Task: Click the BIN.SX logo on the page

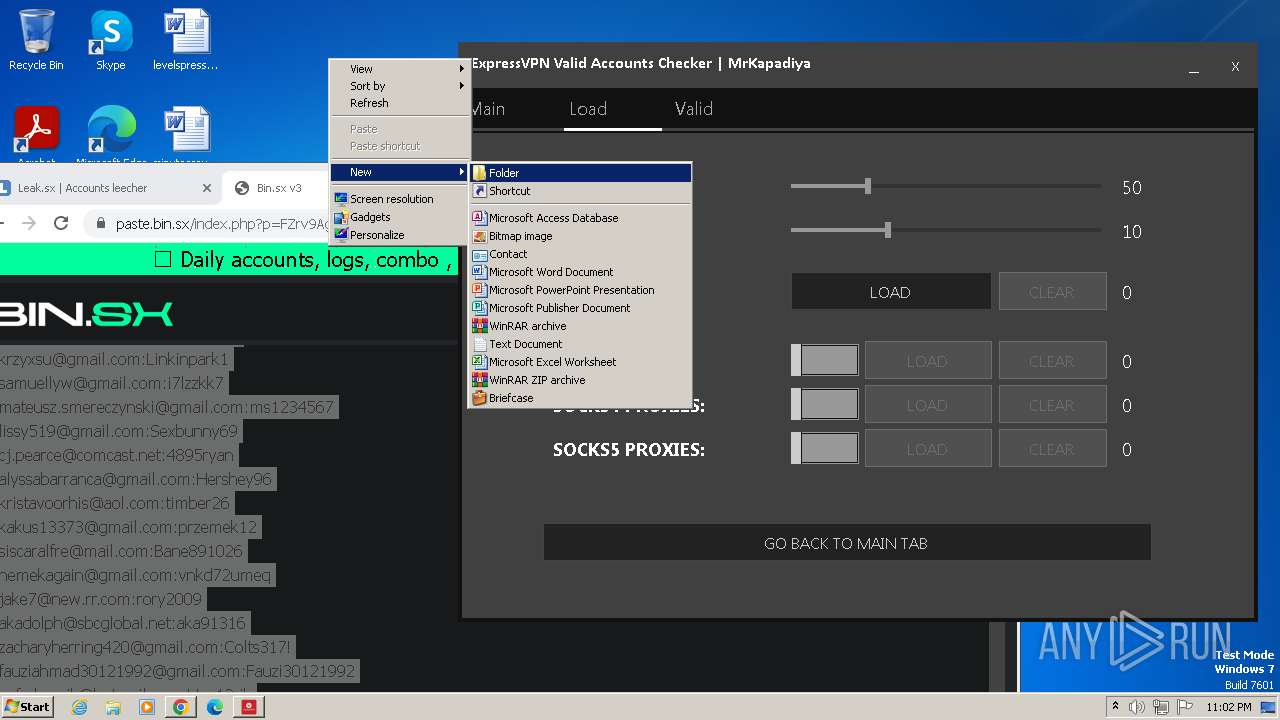Action: click(x=86, y=314)
